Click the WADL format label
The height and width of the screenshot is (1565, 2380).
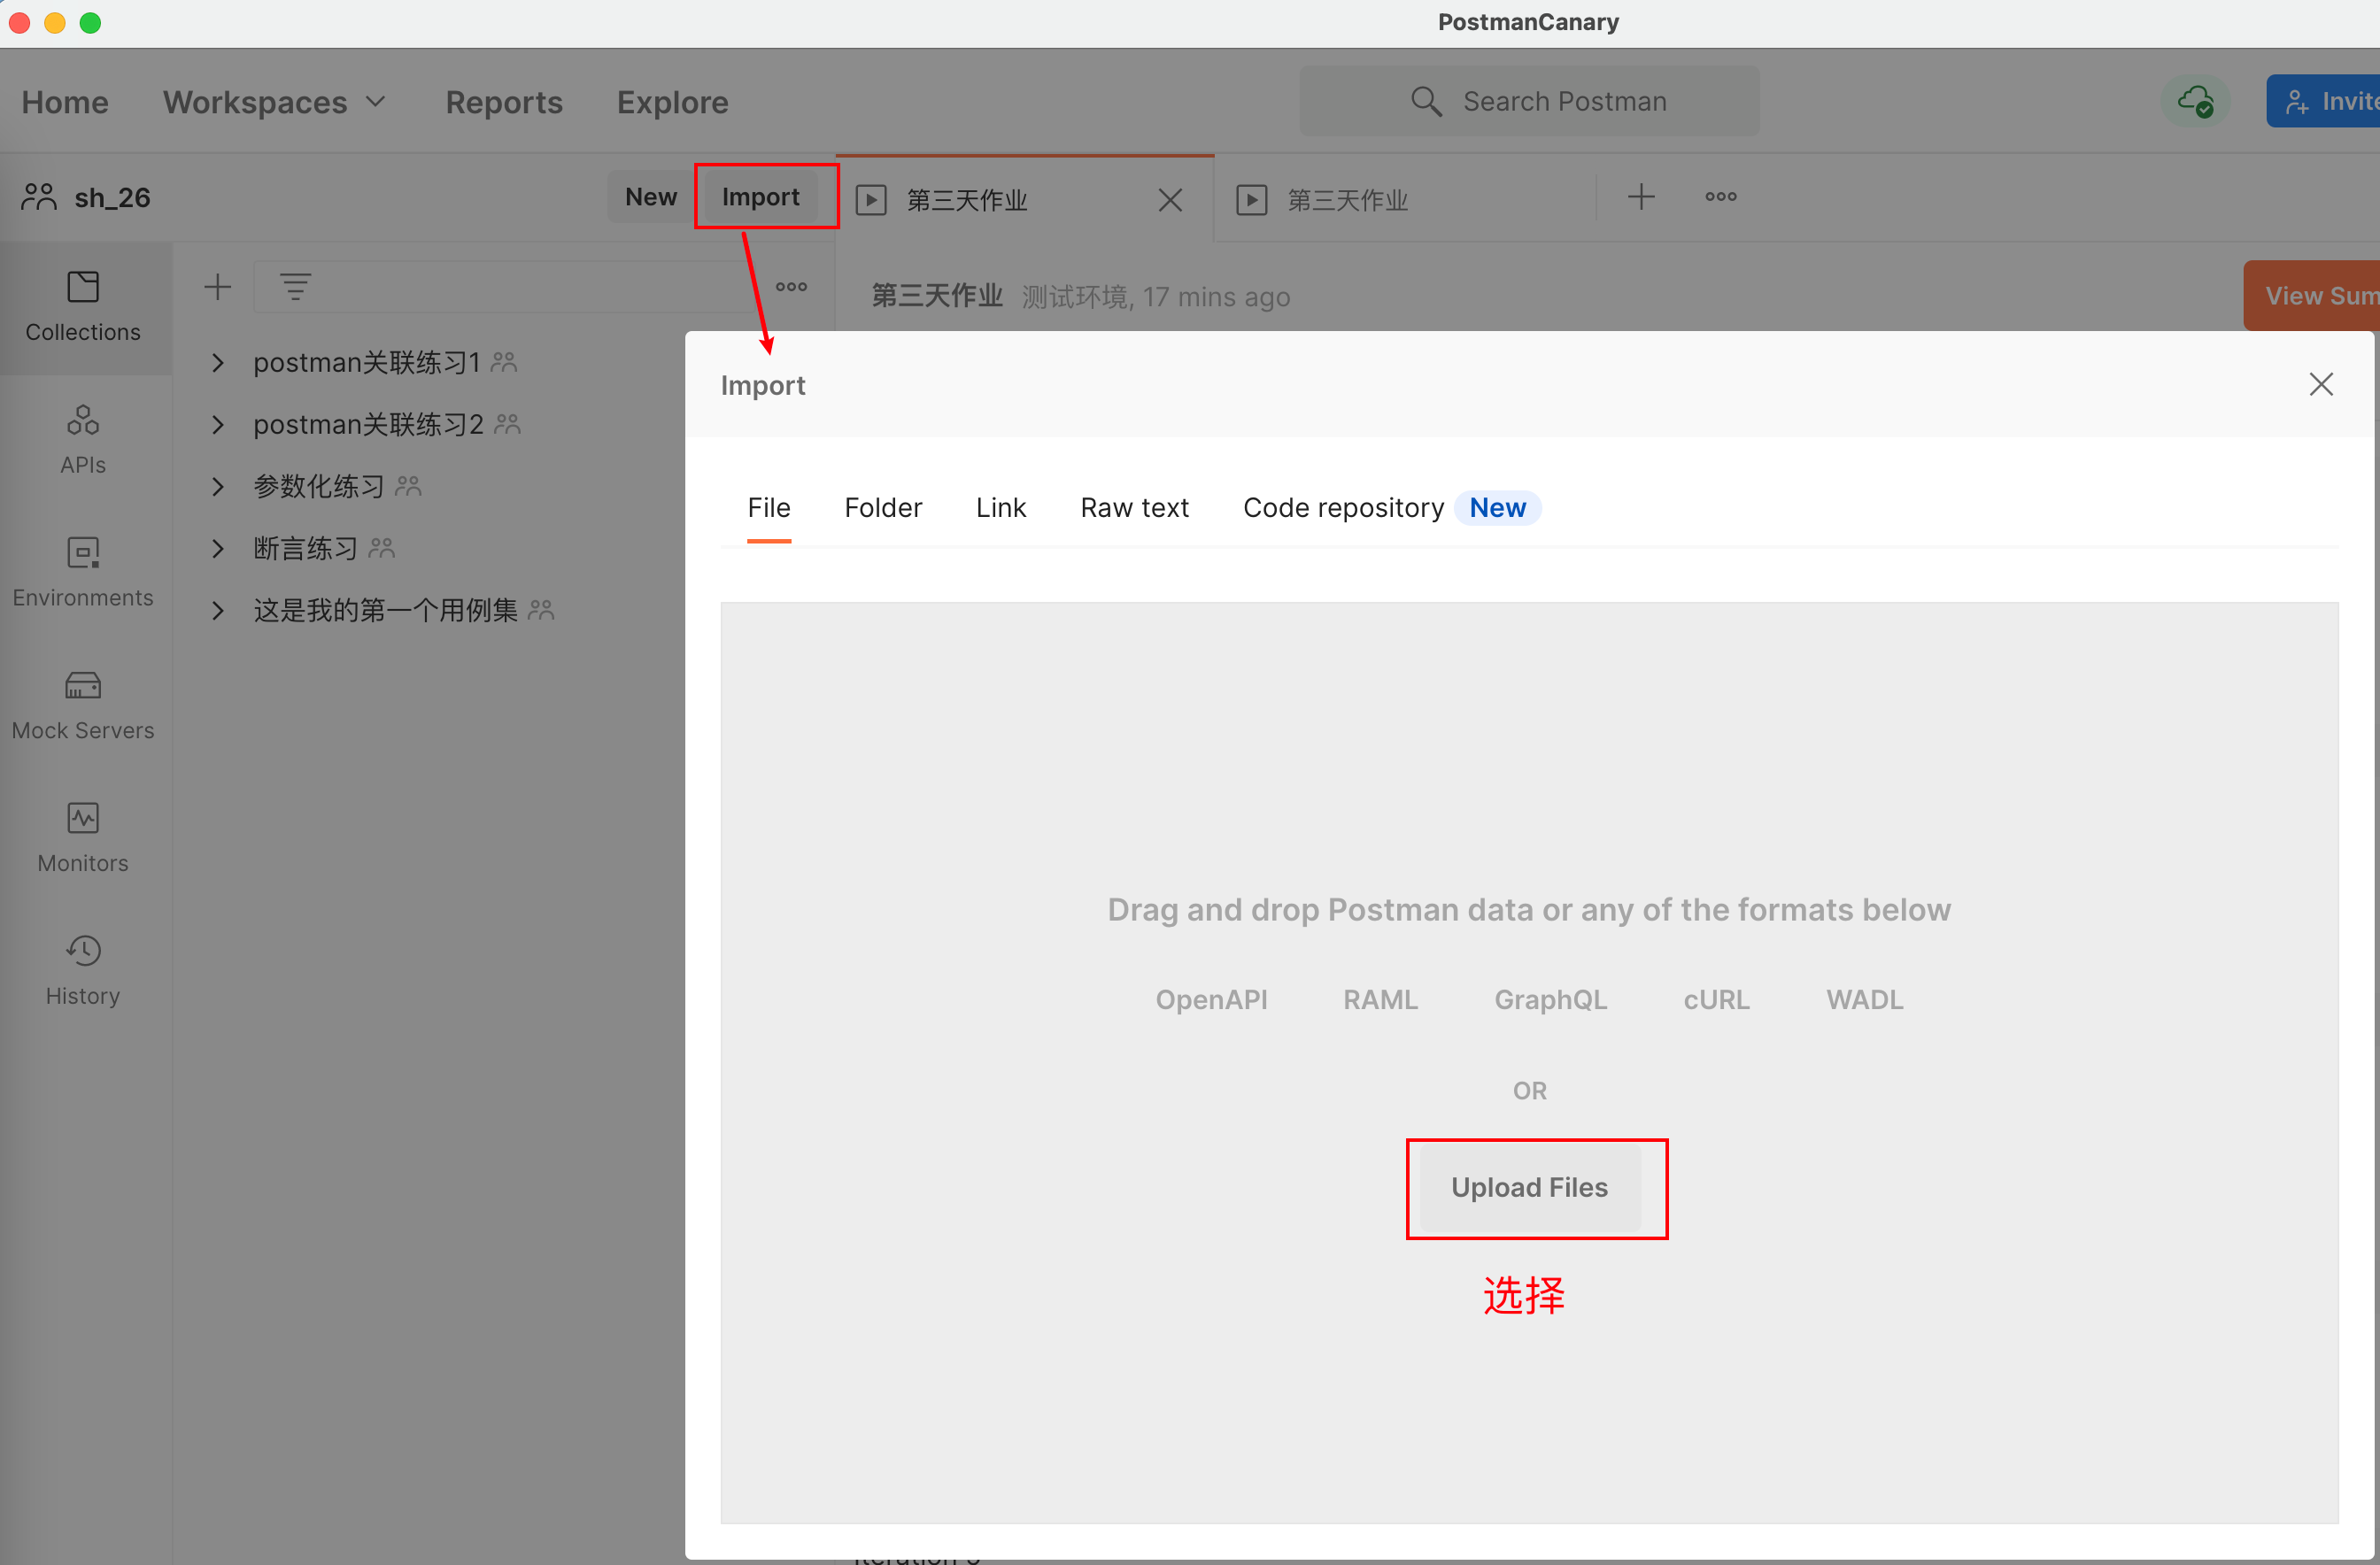(1864, 999)
